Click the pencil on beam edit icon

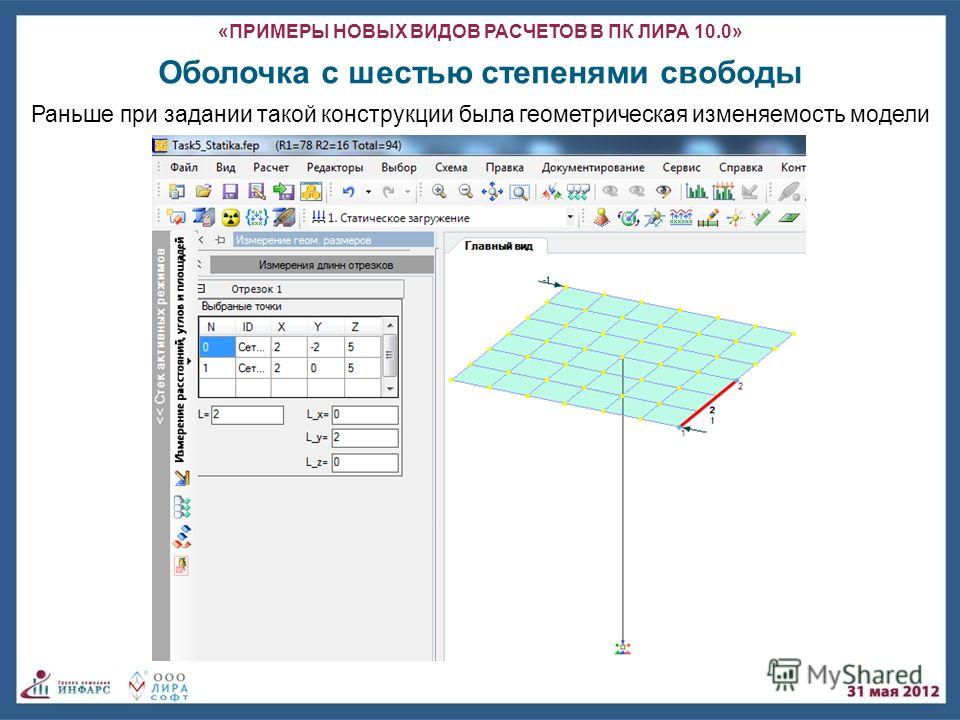tap(708, 217)
